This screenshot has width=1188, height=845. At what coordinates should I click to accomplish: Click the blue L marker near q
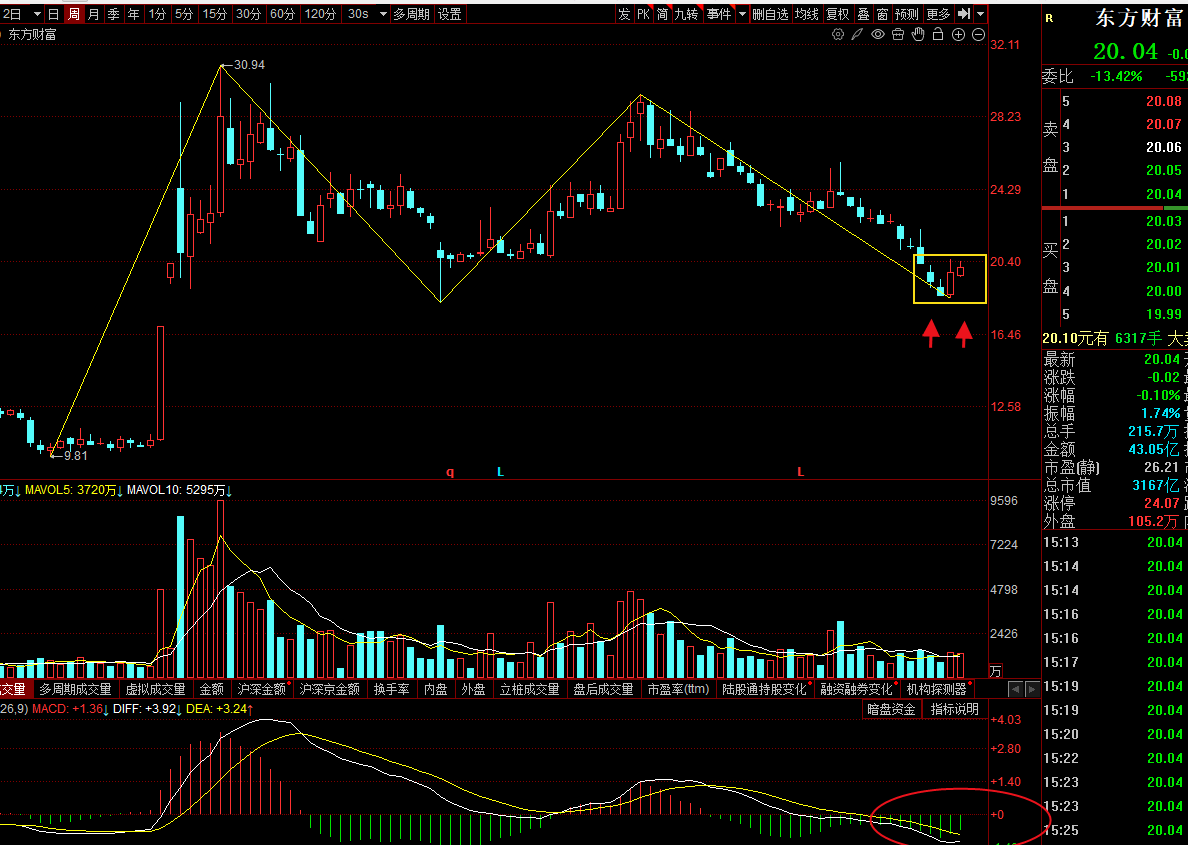click(x=500, y=471)
